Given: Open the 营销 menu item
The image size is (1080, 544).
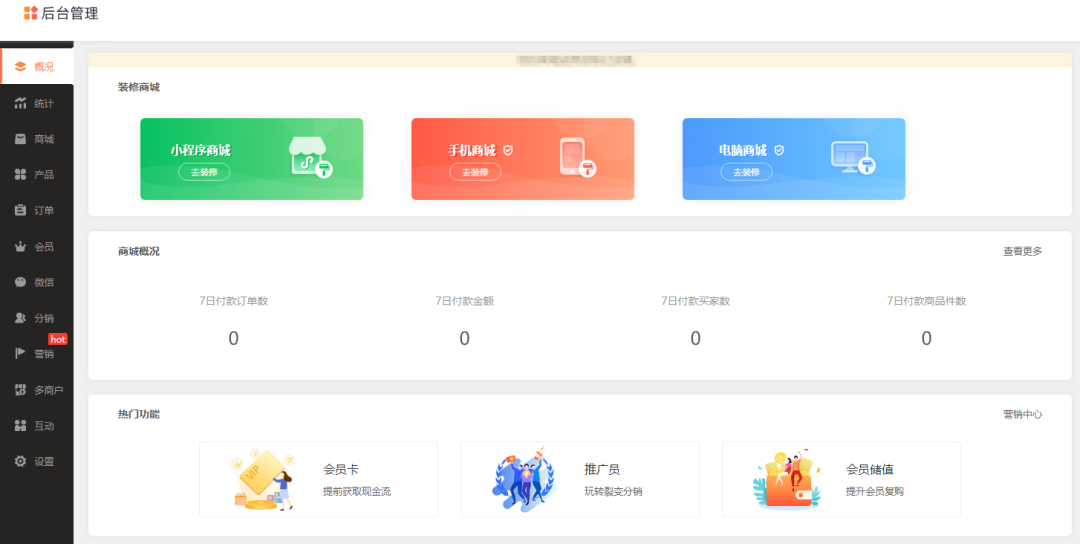Looking at the screenshot, I should coord(37,354).
